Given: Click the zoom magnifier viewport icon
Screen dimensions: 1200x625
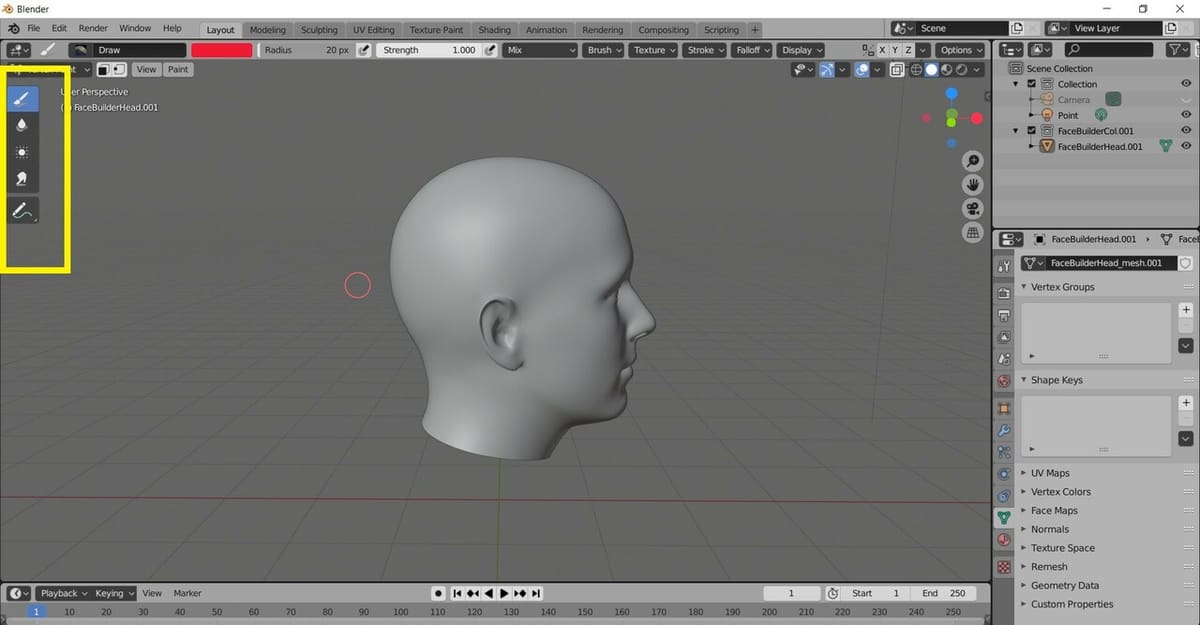Looking at the screenshot, I should pyautogui.click(x=972, y=162).
